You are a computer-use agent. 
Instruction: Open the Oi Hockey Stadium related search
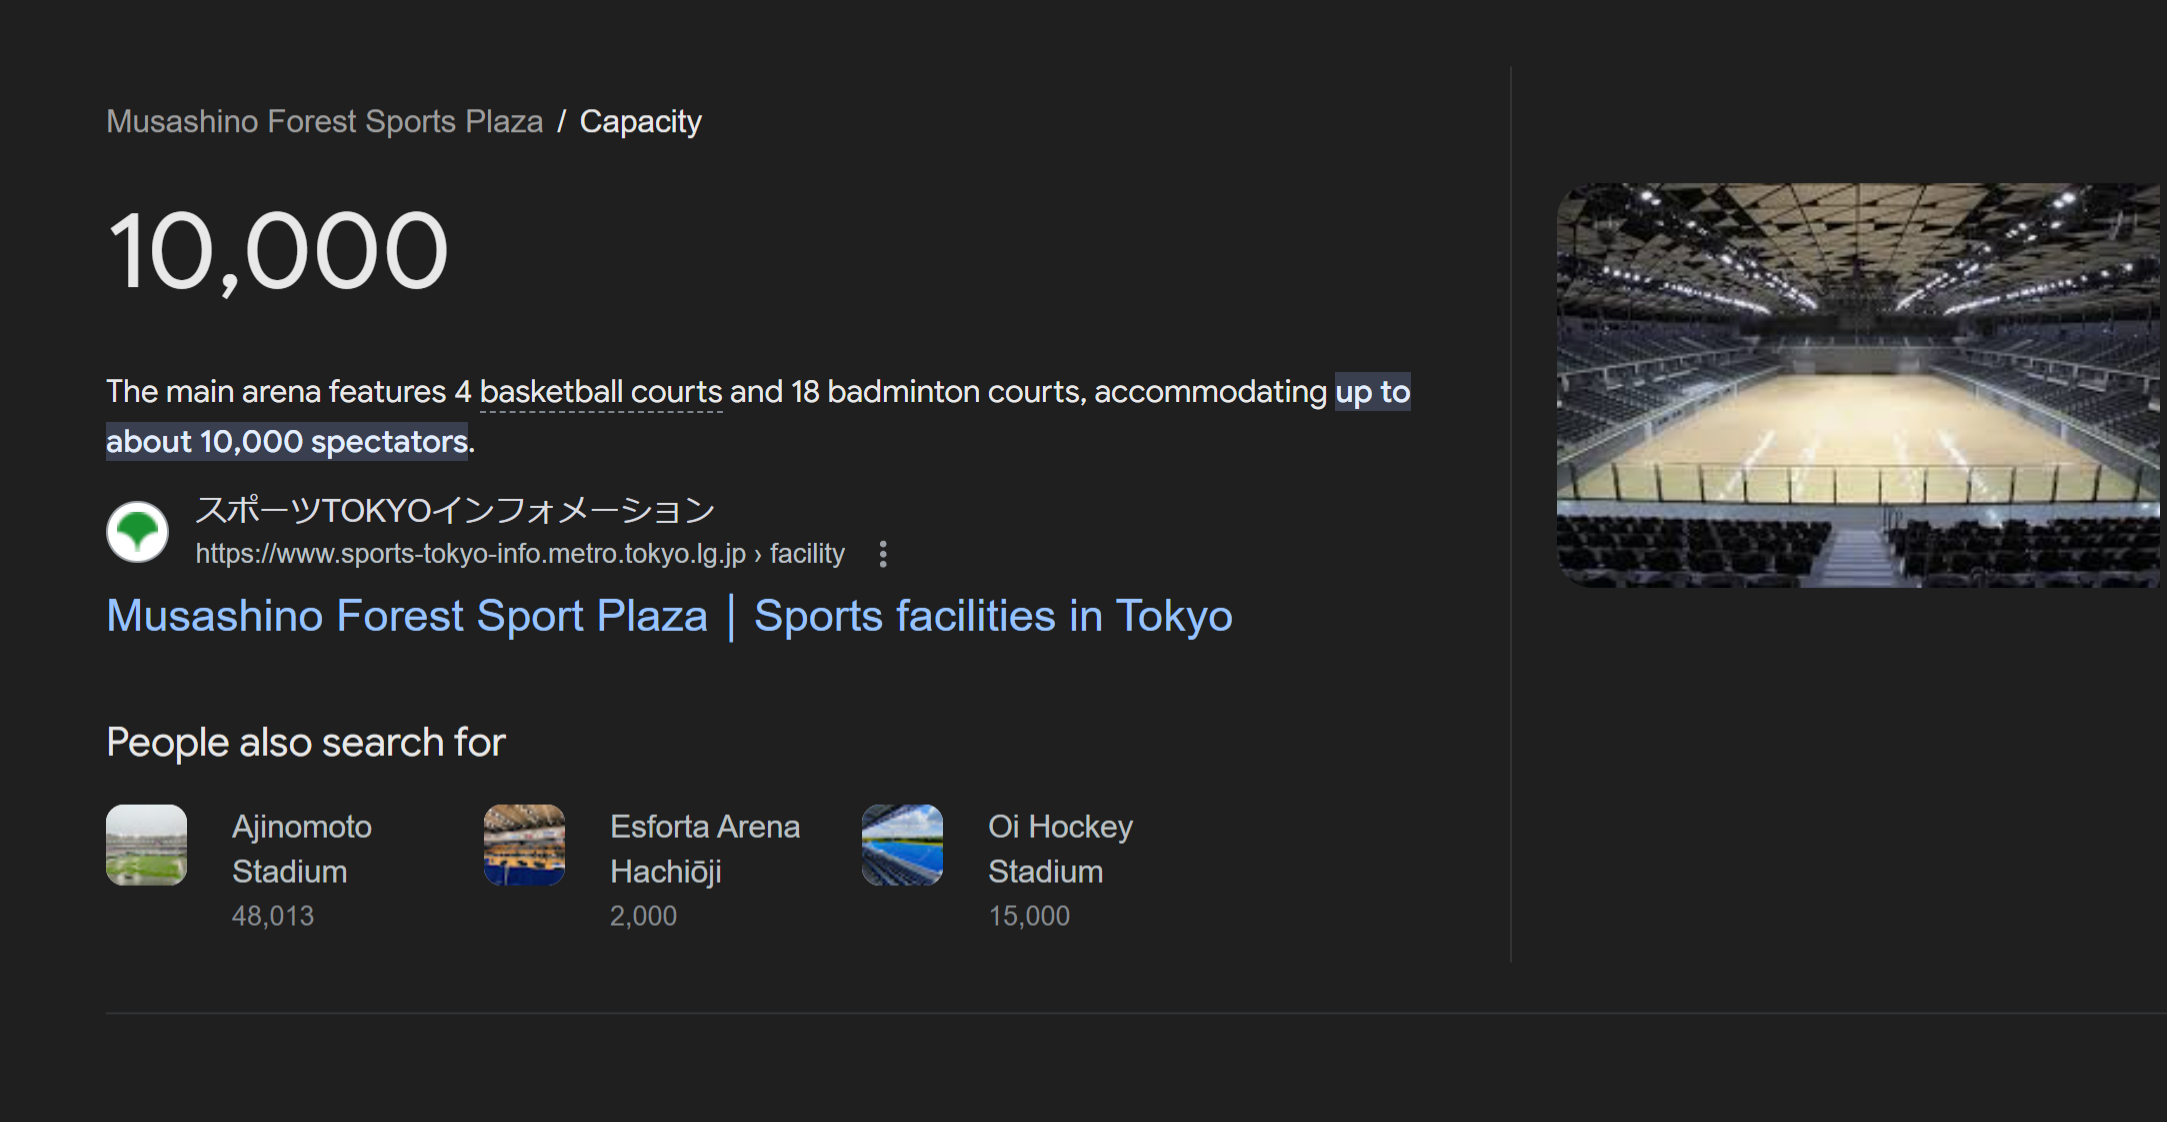(1060, 849)
